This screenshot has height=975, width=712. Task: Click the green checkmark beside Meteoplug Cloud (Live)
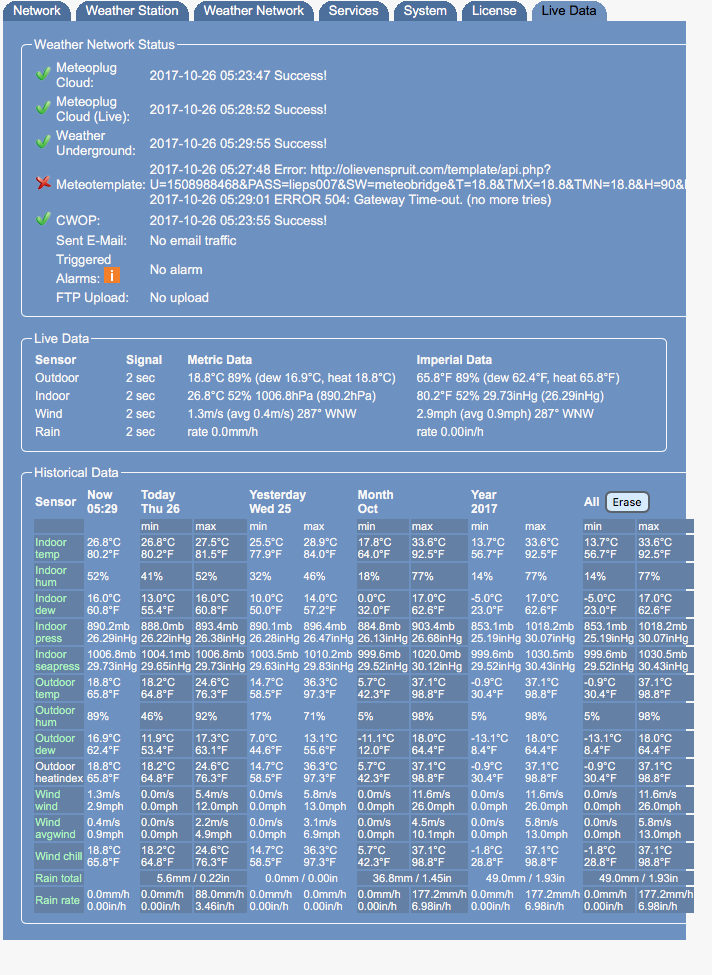[x=43, y=108]
